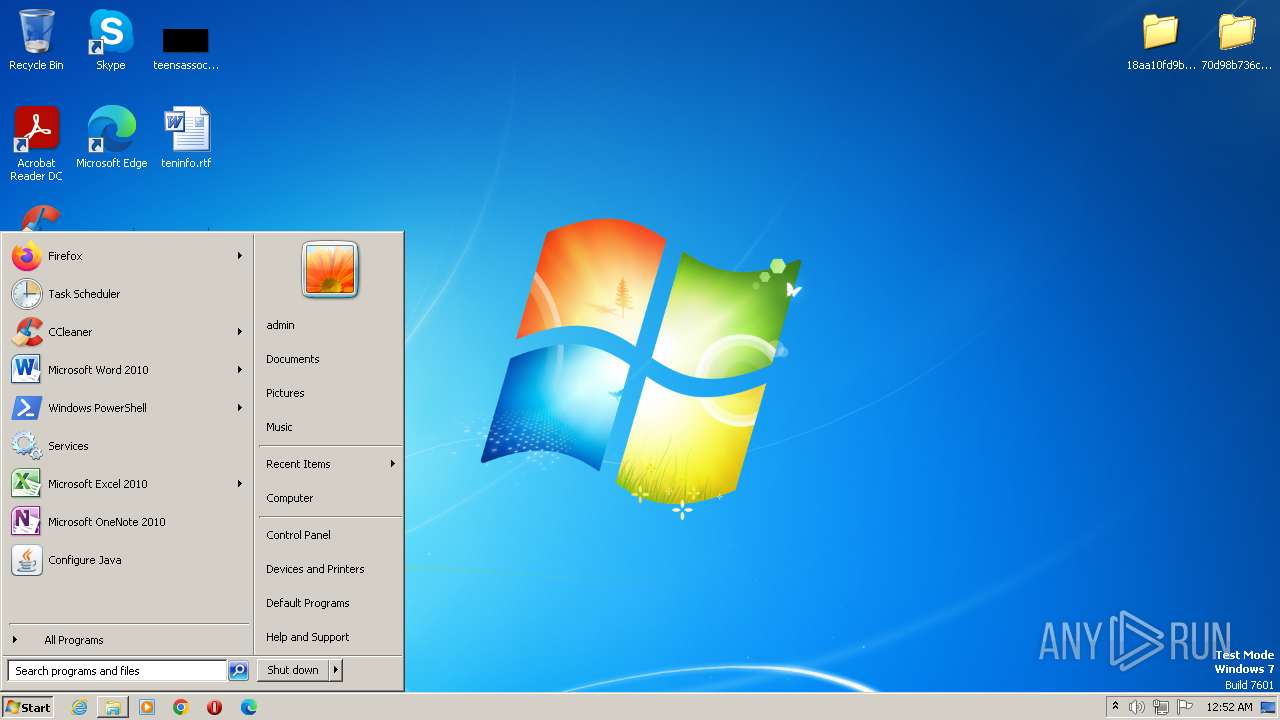Click the Microsoft OneNote 2010 icon
This screenshot has width=1280, height=720.
coord(27,522)
